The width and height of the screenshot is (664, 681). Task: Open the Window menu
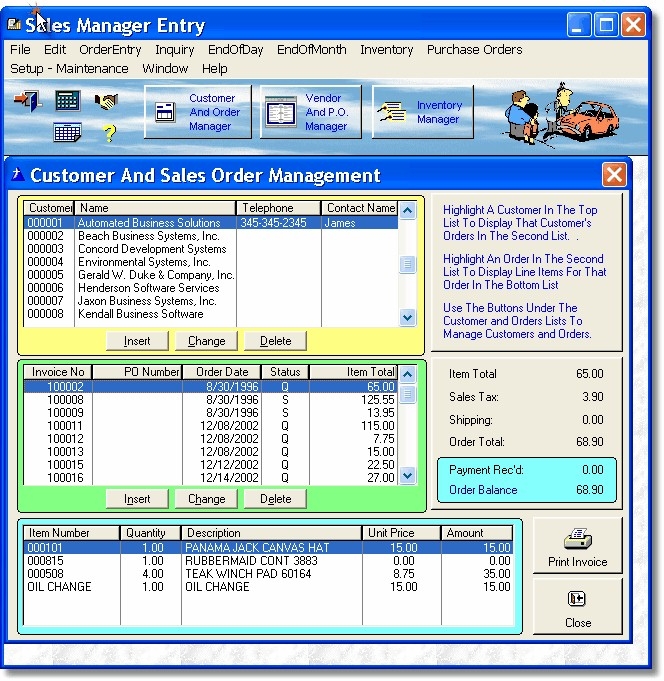coord(165,69)
